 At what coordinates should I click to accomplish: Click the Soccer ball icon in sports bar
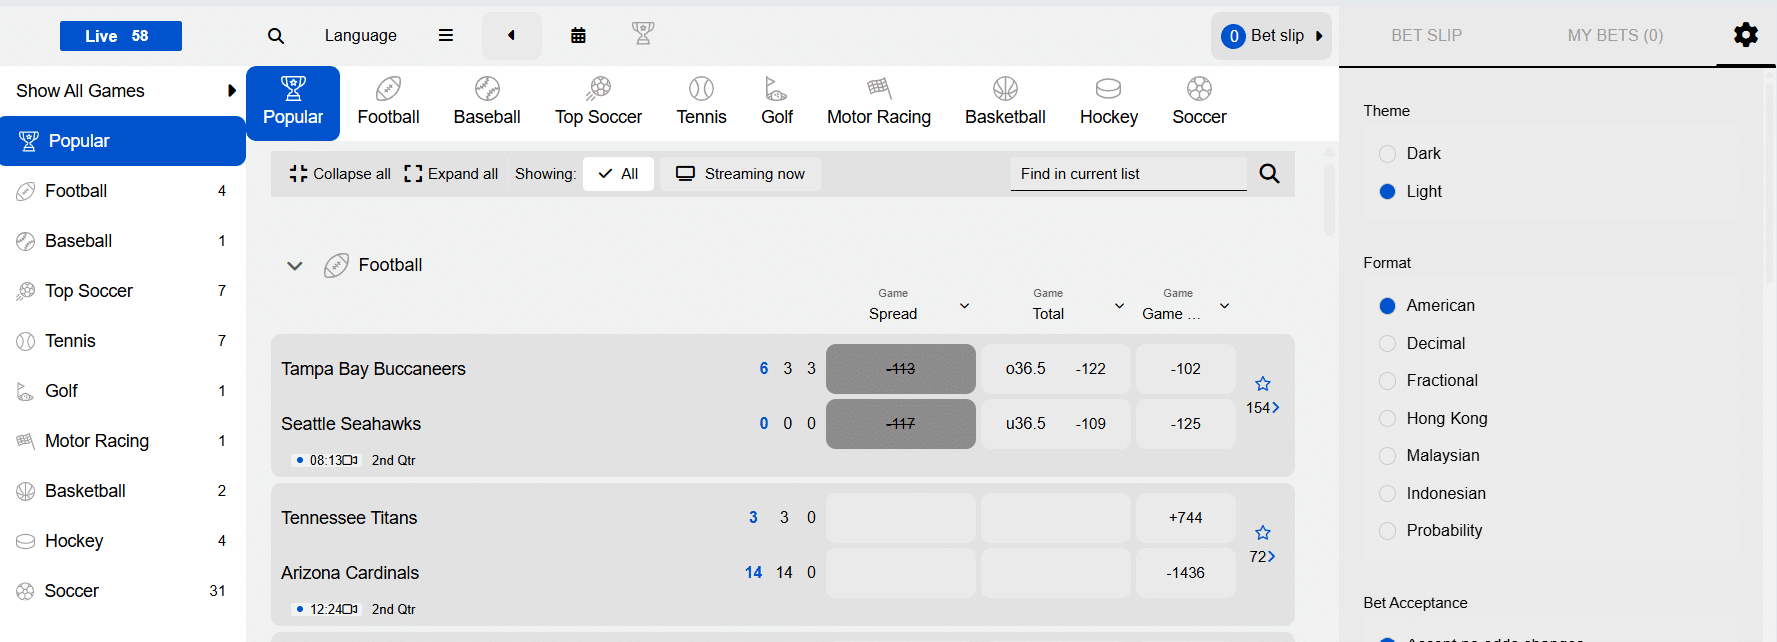(x=1199, y=89)
